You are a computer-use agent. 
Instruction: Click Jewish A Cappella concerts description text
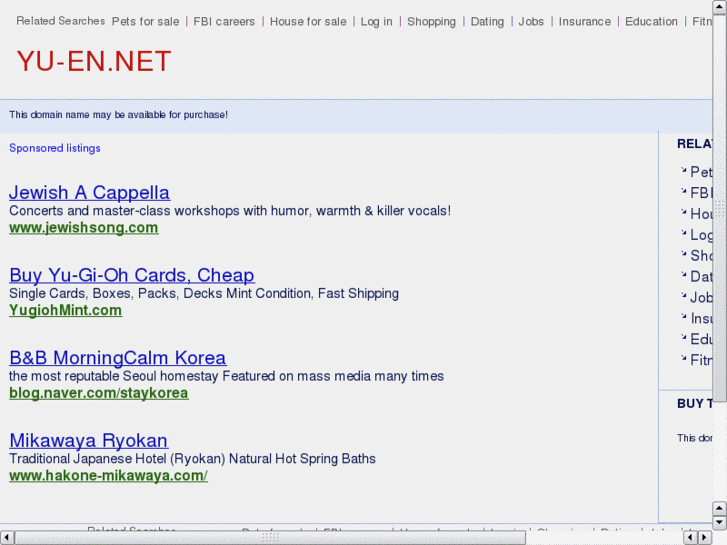pyautogui.click(x=230, y=211)
